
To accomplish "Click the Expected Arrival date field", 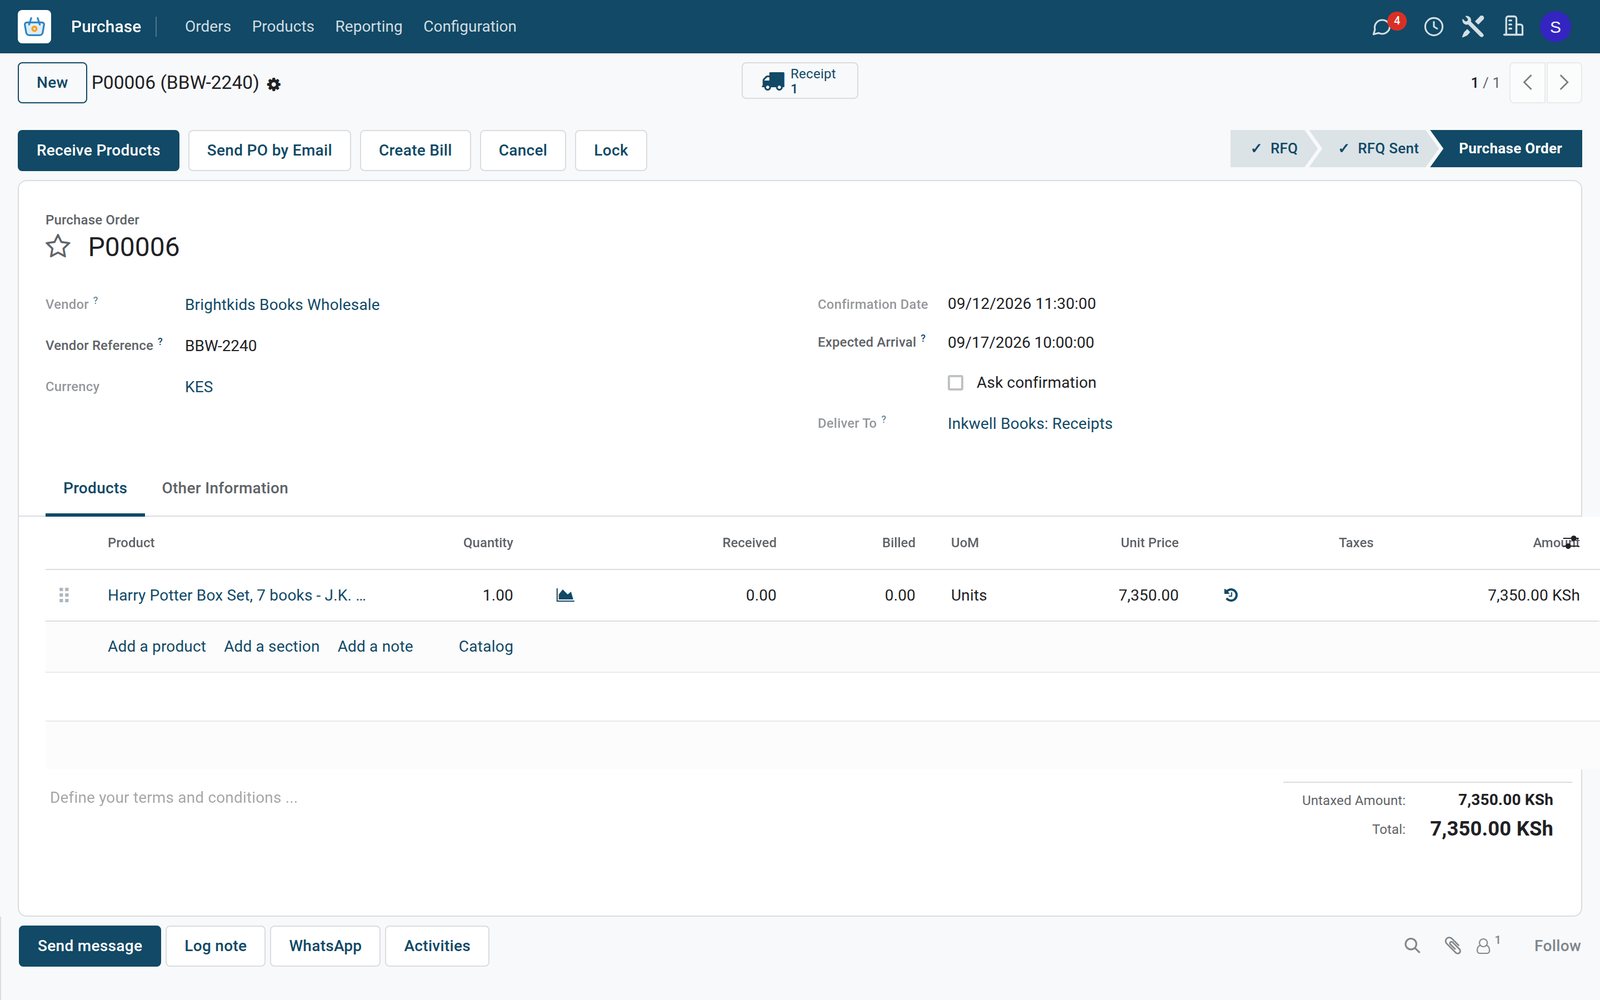I will click(x=1021, y=343).
